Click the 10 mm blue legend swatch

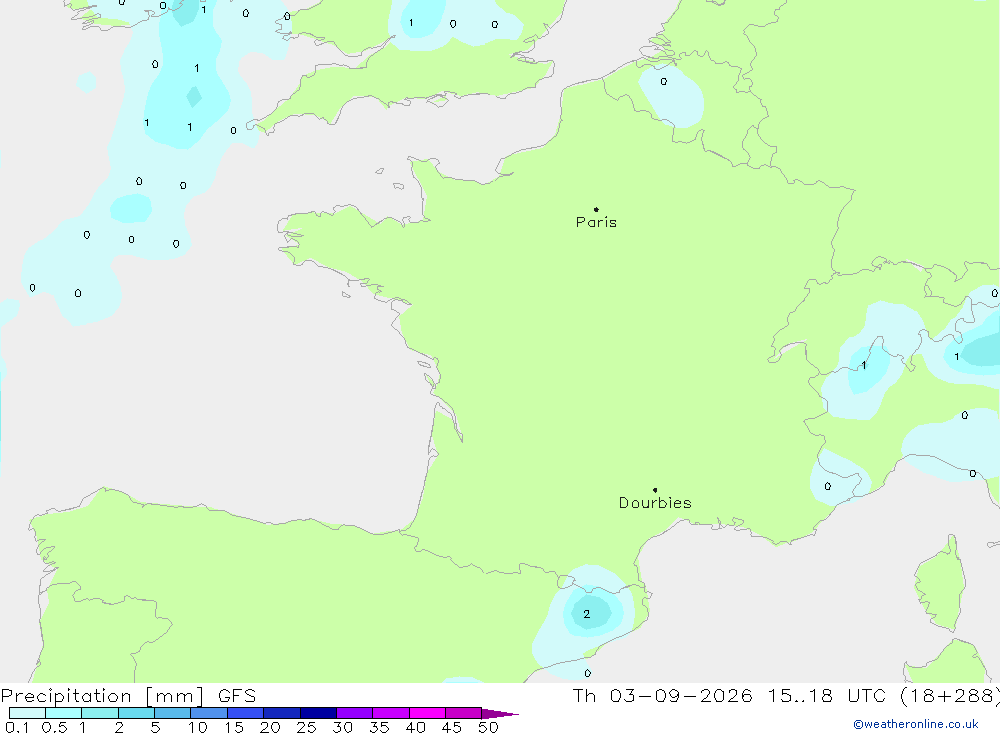(209, 713)
